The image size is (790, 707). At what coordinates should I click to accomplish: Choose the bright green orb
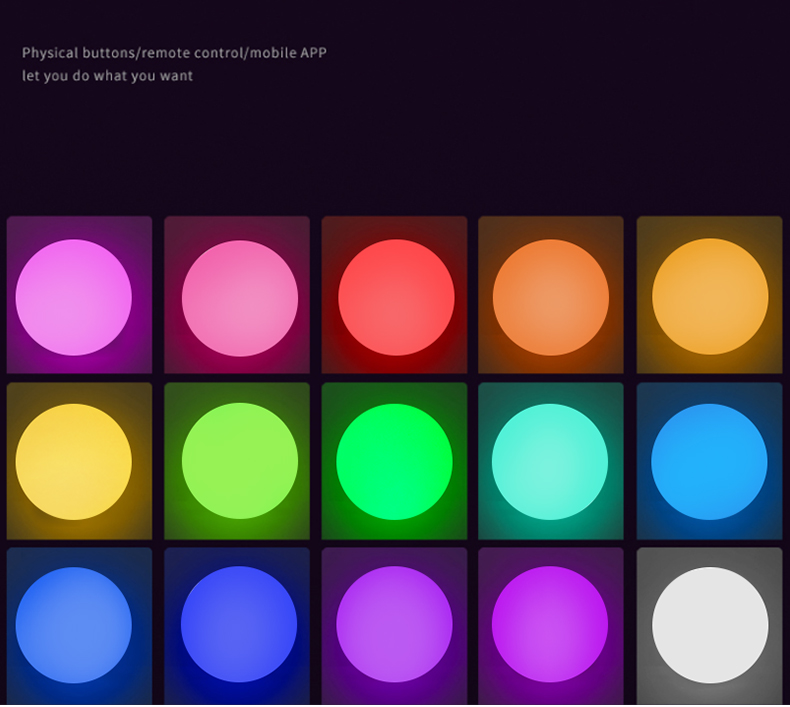point(394,462)
